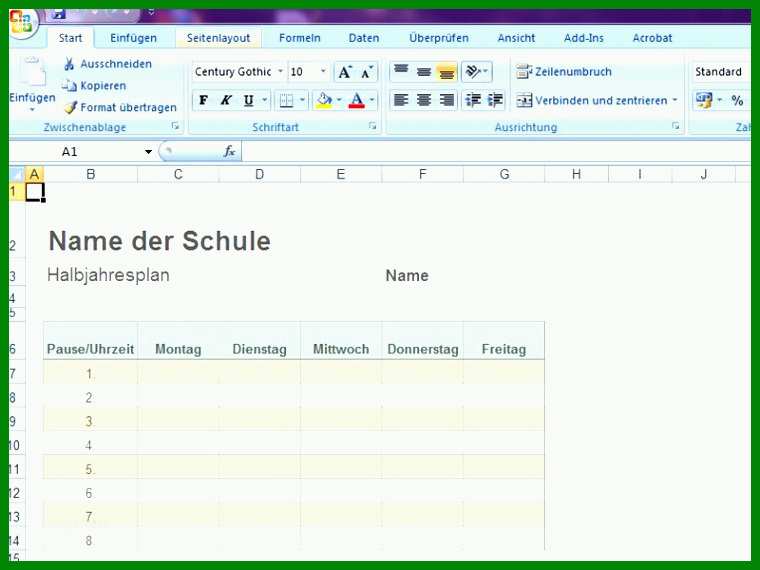Screen dimensions: 760x570
Task: Center text horizontally
Action: pos(424,100)
